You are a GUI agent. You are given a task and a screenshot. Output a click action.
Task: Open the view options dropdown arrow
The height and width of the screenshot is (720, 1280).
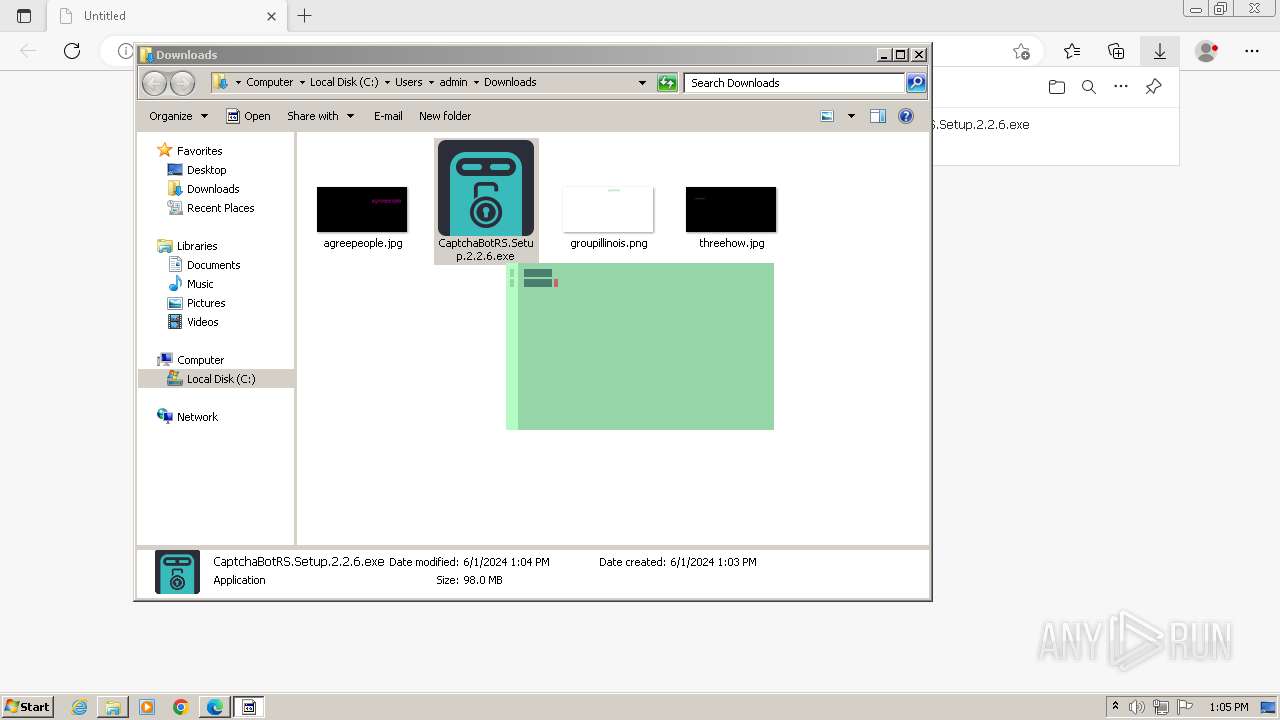tap(851, 116)
